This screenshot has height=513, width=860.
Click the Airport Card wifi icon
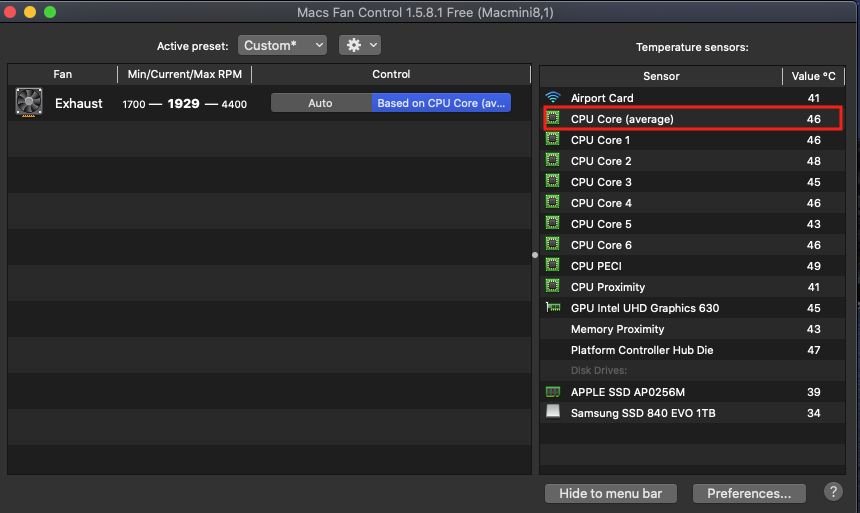tap(553, 98)
